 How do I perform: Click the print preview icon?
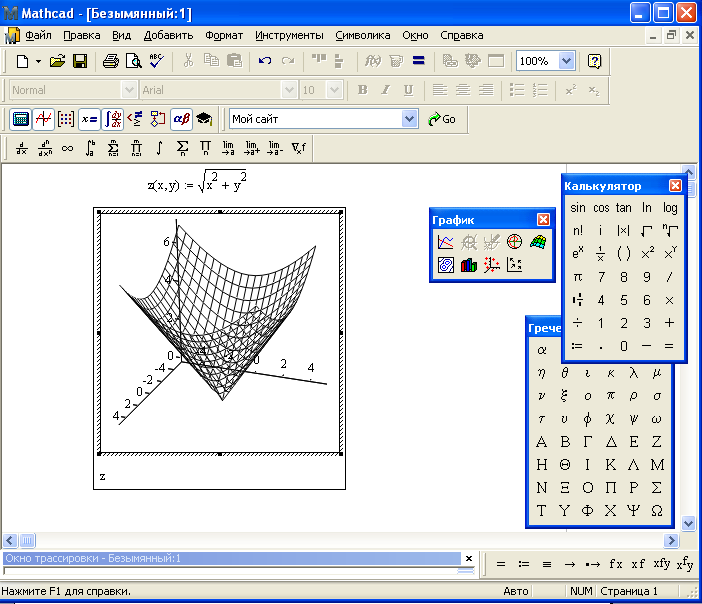point(133,61)
